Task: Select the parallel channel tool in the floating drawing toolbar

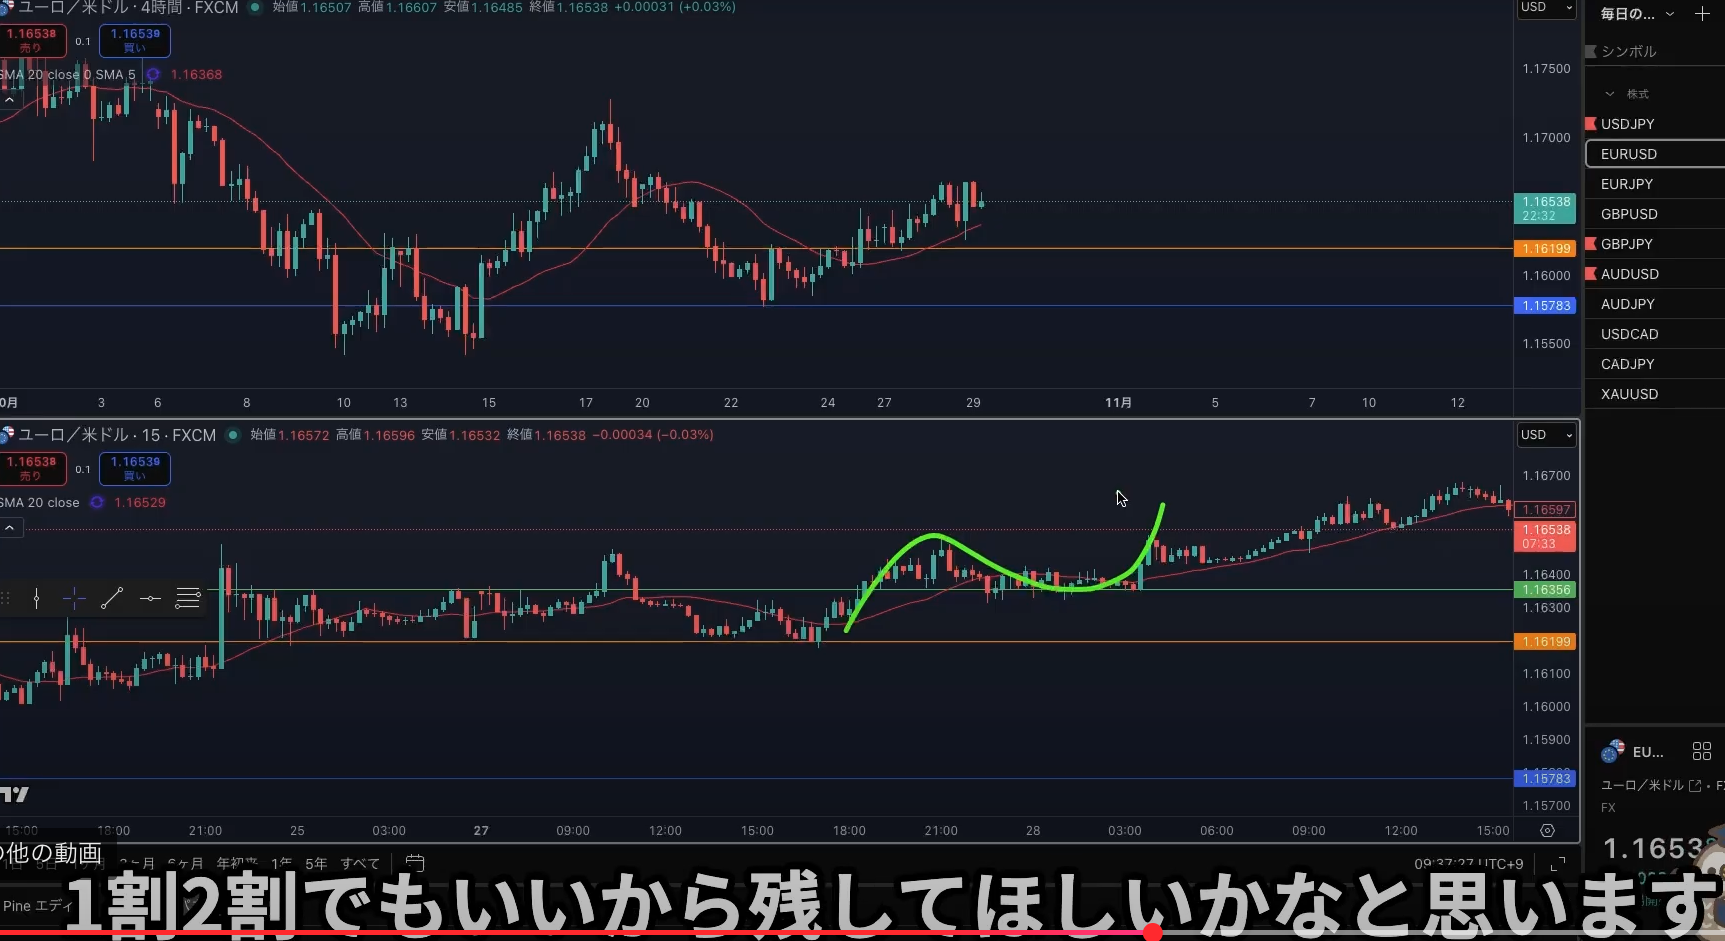Action: (x=188, y=599)
